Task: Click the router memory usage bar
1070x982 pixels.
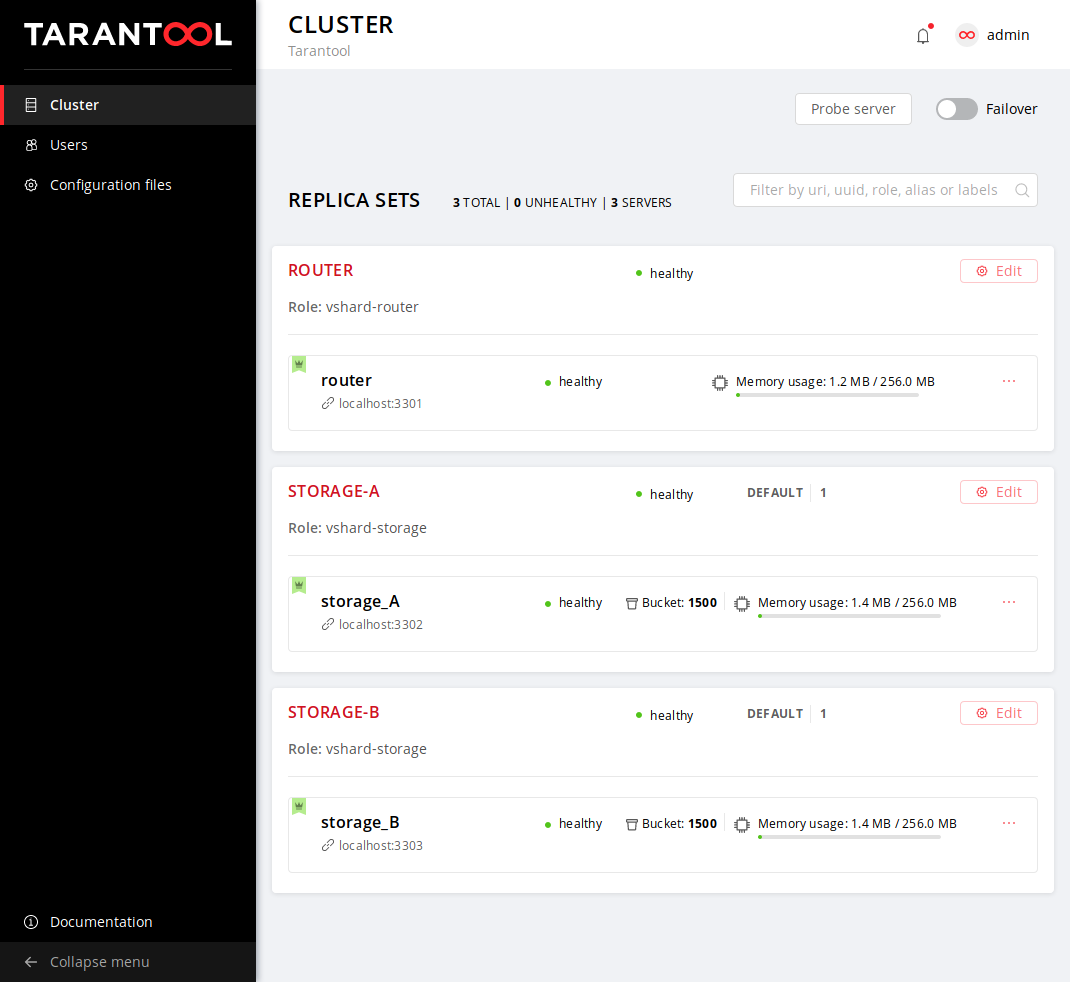Action: coord(827,395)
